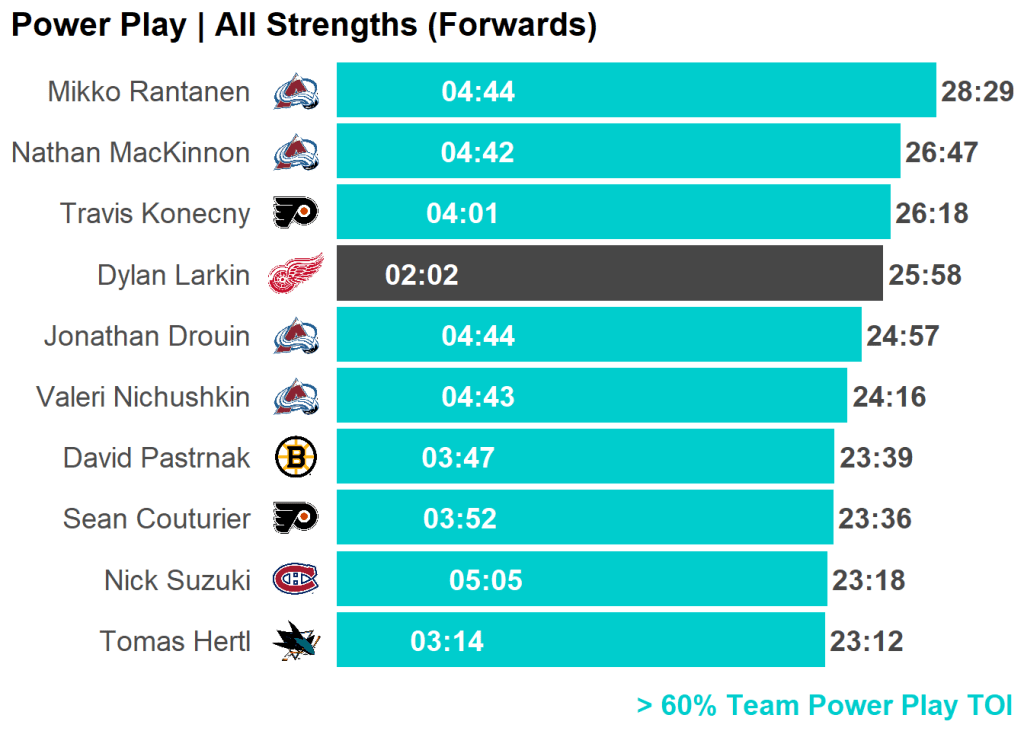
Task: Click the Flyers logo beside Sean Couturier
Action: (296, 518)
